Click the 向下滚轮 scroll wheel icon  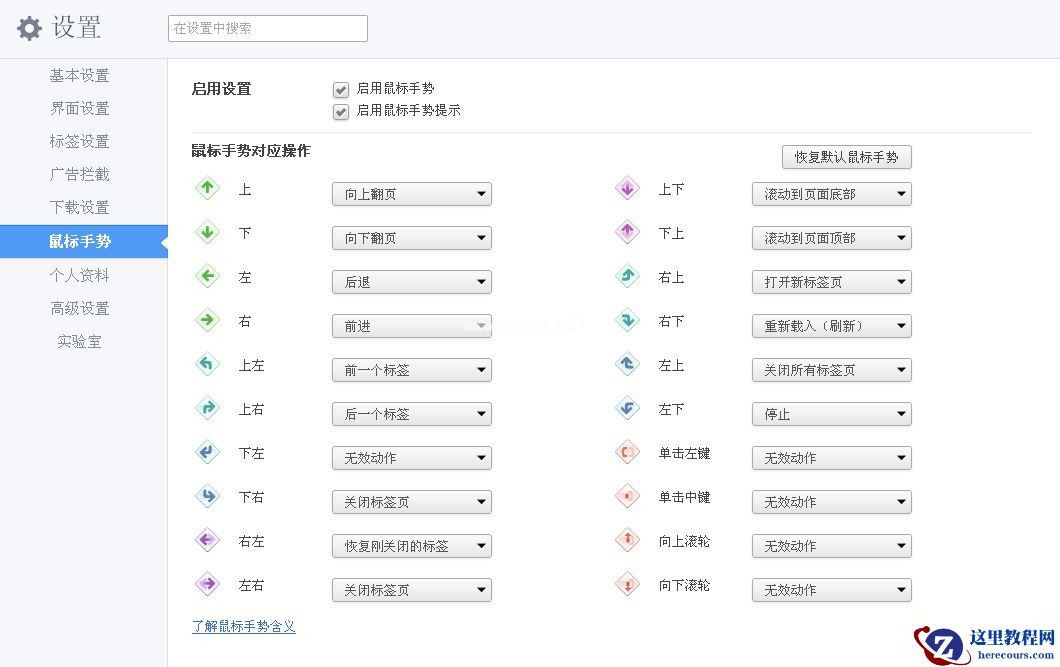coord(627,585)
